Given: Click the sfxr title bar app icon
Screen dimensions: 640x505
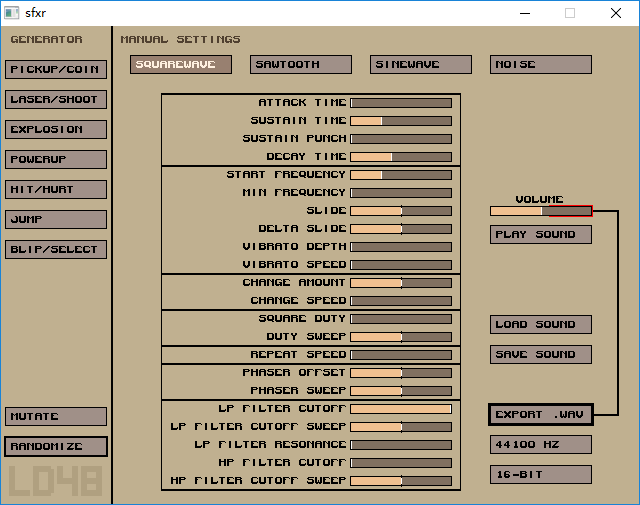Looking at the screenshot, I should [x=11, y=13].
